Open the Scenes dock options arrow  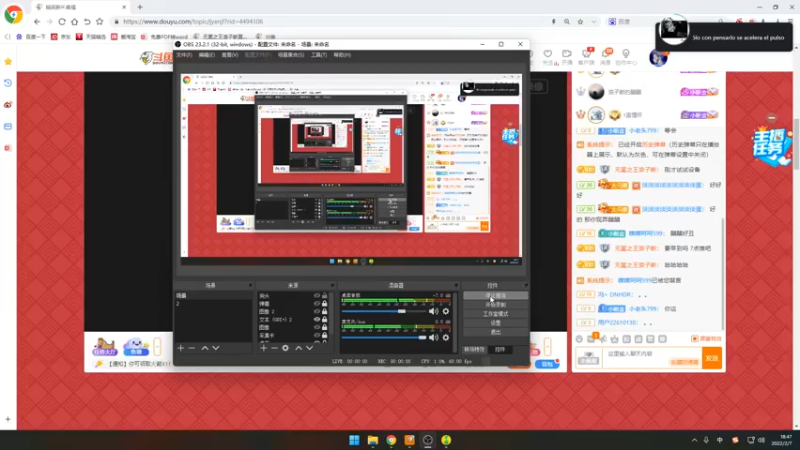pyautogui.click(x=250, y=285)
